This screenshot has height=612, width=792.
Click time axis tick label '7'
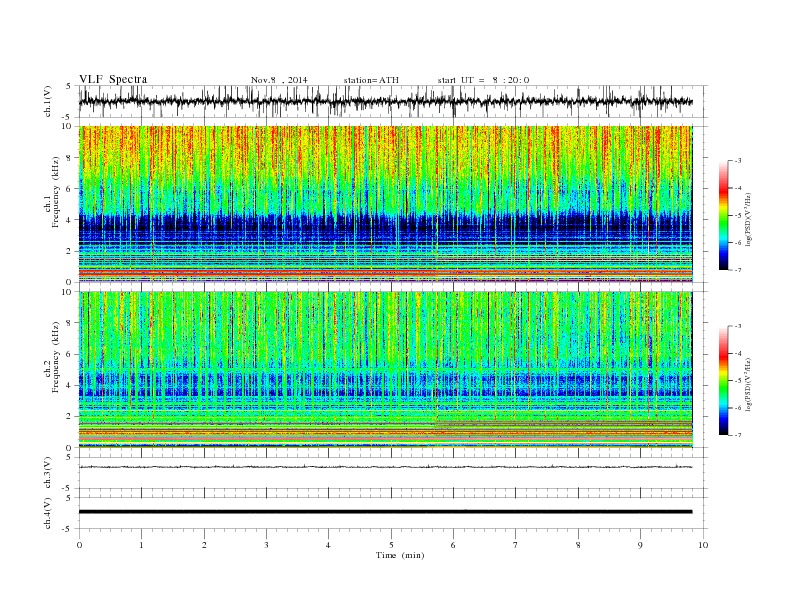pyautogui.click(x=516, y=545)
